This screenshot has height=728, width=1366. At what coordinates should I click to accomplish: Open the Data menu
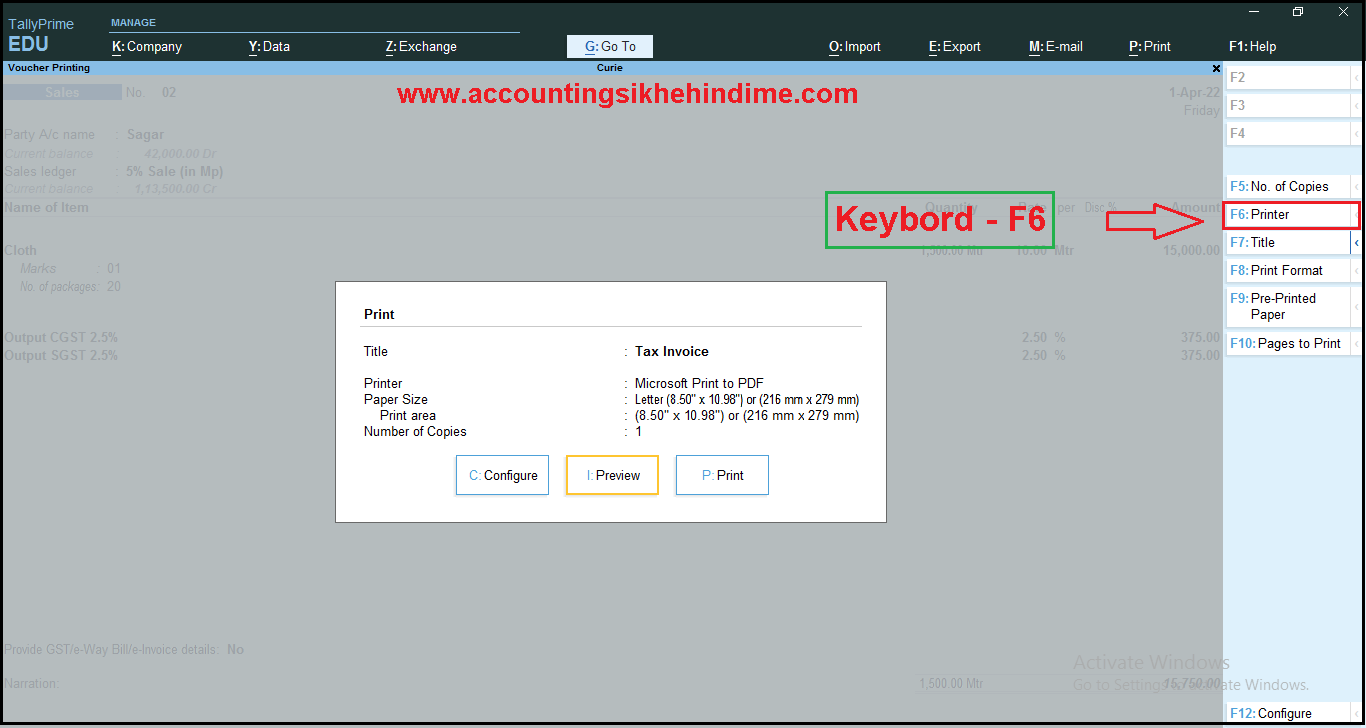click(x=269, y=46)
